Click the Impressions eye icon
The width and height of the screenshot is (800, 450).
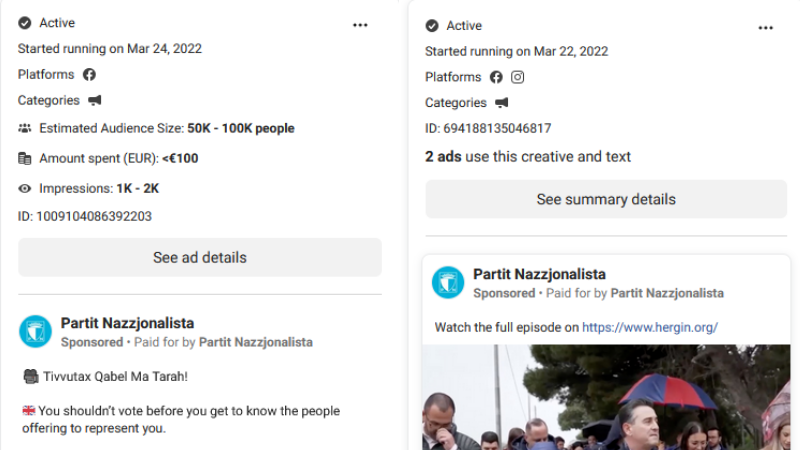(x=25, y=188)
